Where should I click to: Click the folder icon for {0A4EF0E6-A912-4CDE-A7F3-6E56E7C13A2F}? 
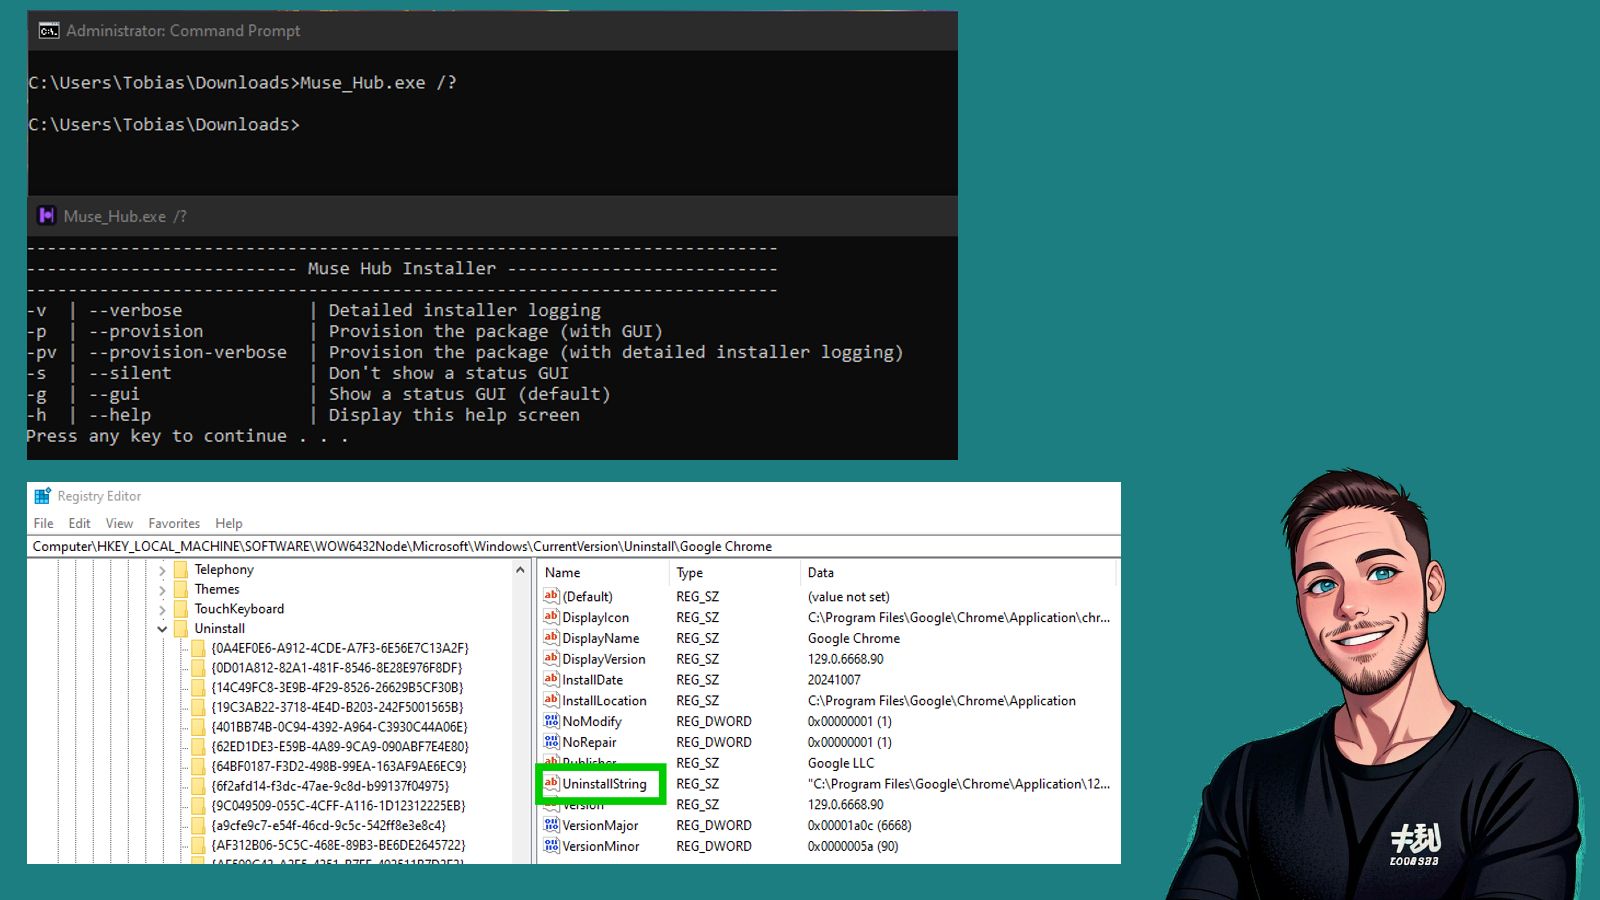coord(198,648)
